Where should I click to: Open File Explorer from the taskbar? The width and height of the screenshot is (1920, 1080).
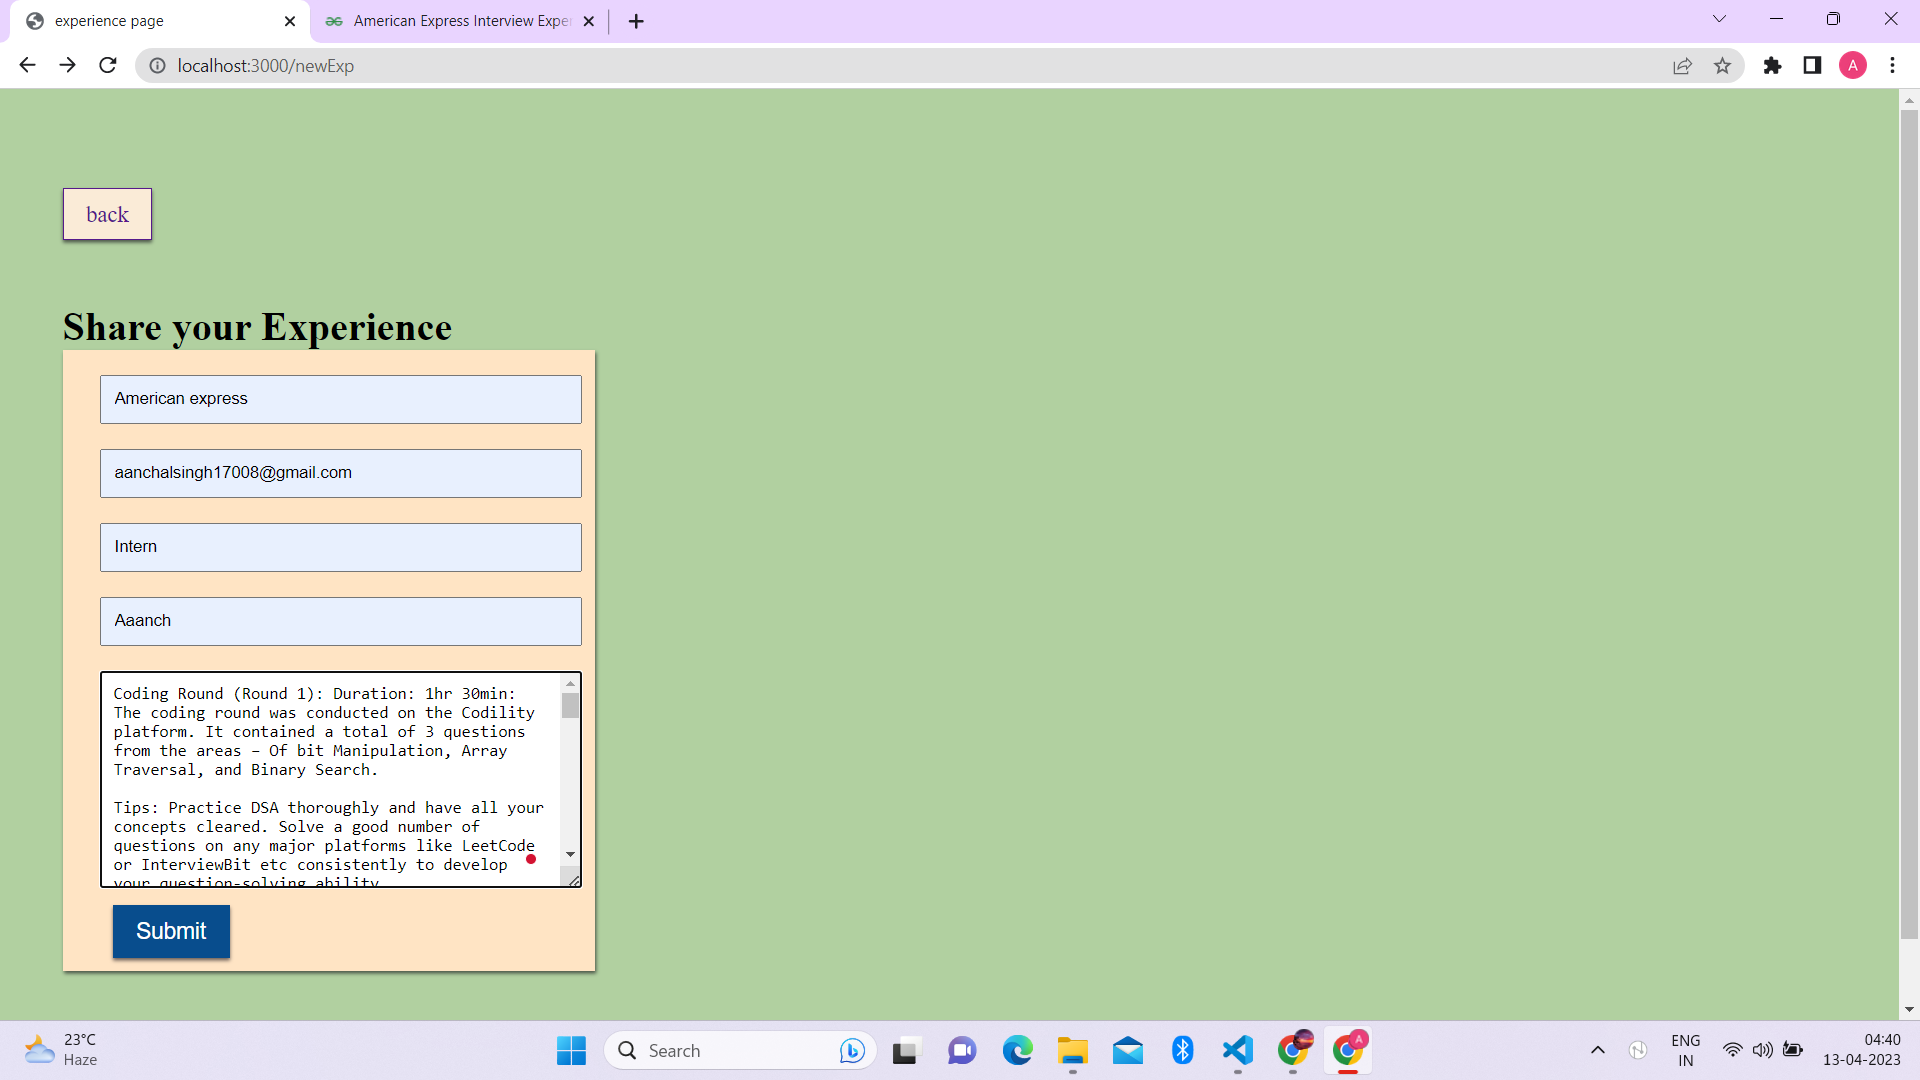1072,1050
